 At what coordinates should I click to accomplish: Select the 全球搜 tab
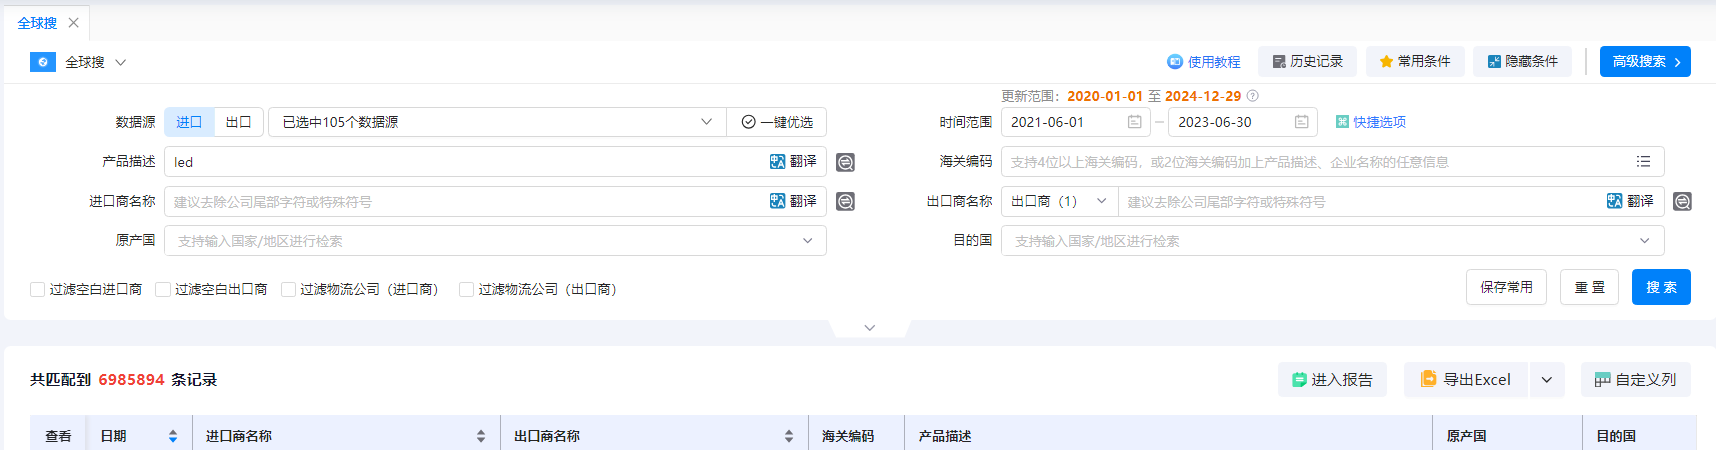(37, 23)
